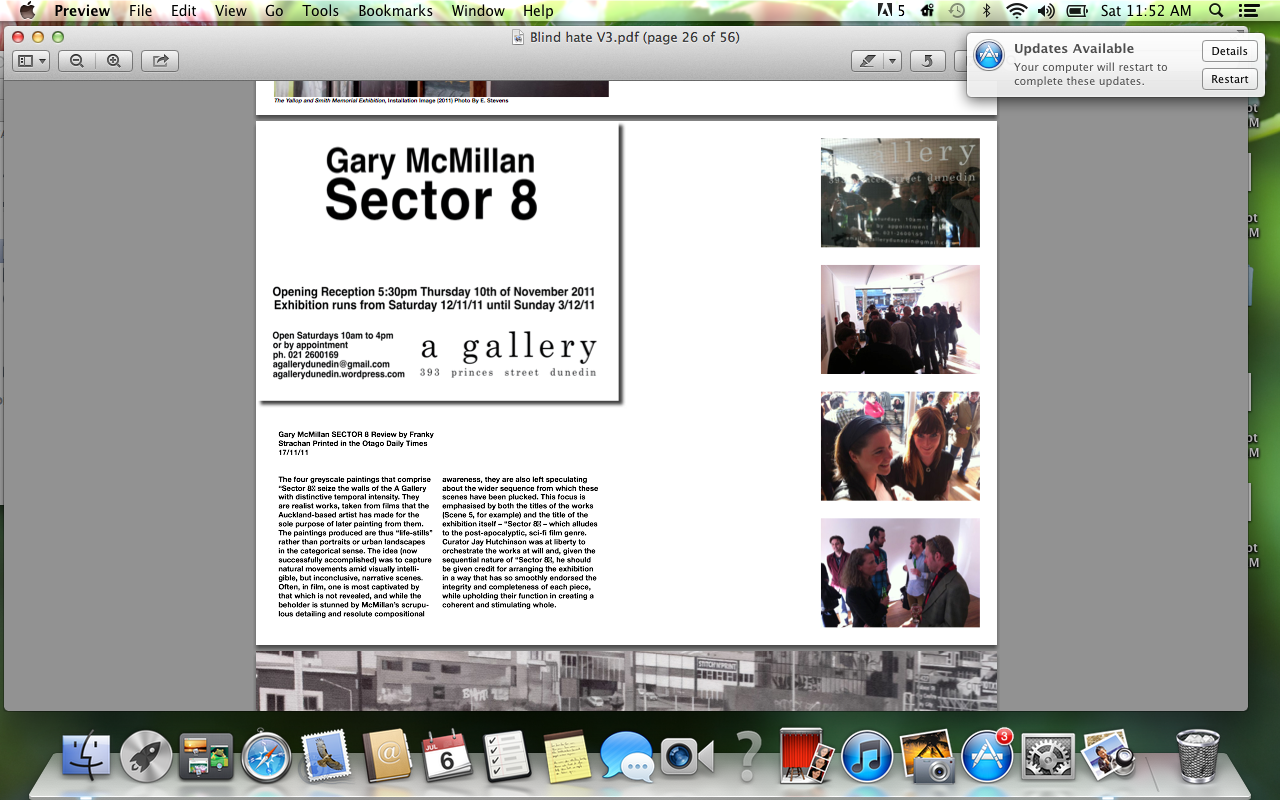Click the zoom out magnifier button

pyautogui.click(x=77, y=61)
